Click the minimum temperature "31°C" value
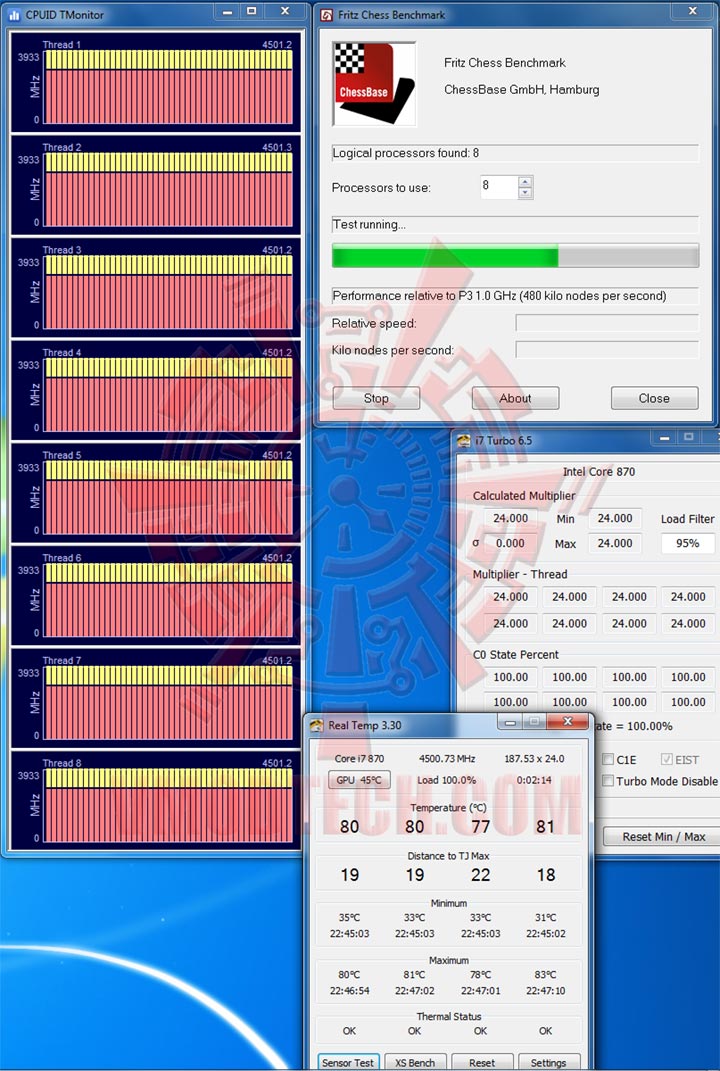This screenshot has height=1071, width=720. click(545, 918)
